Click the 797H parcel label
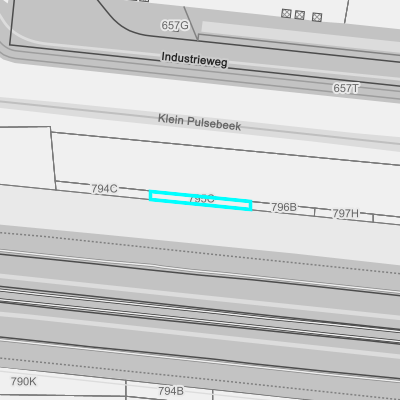 point(346,213)
